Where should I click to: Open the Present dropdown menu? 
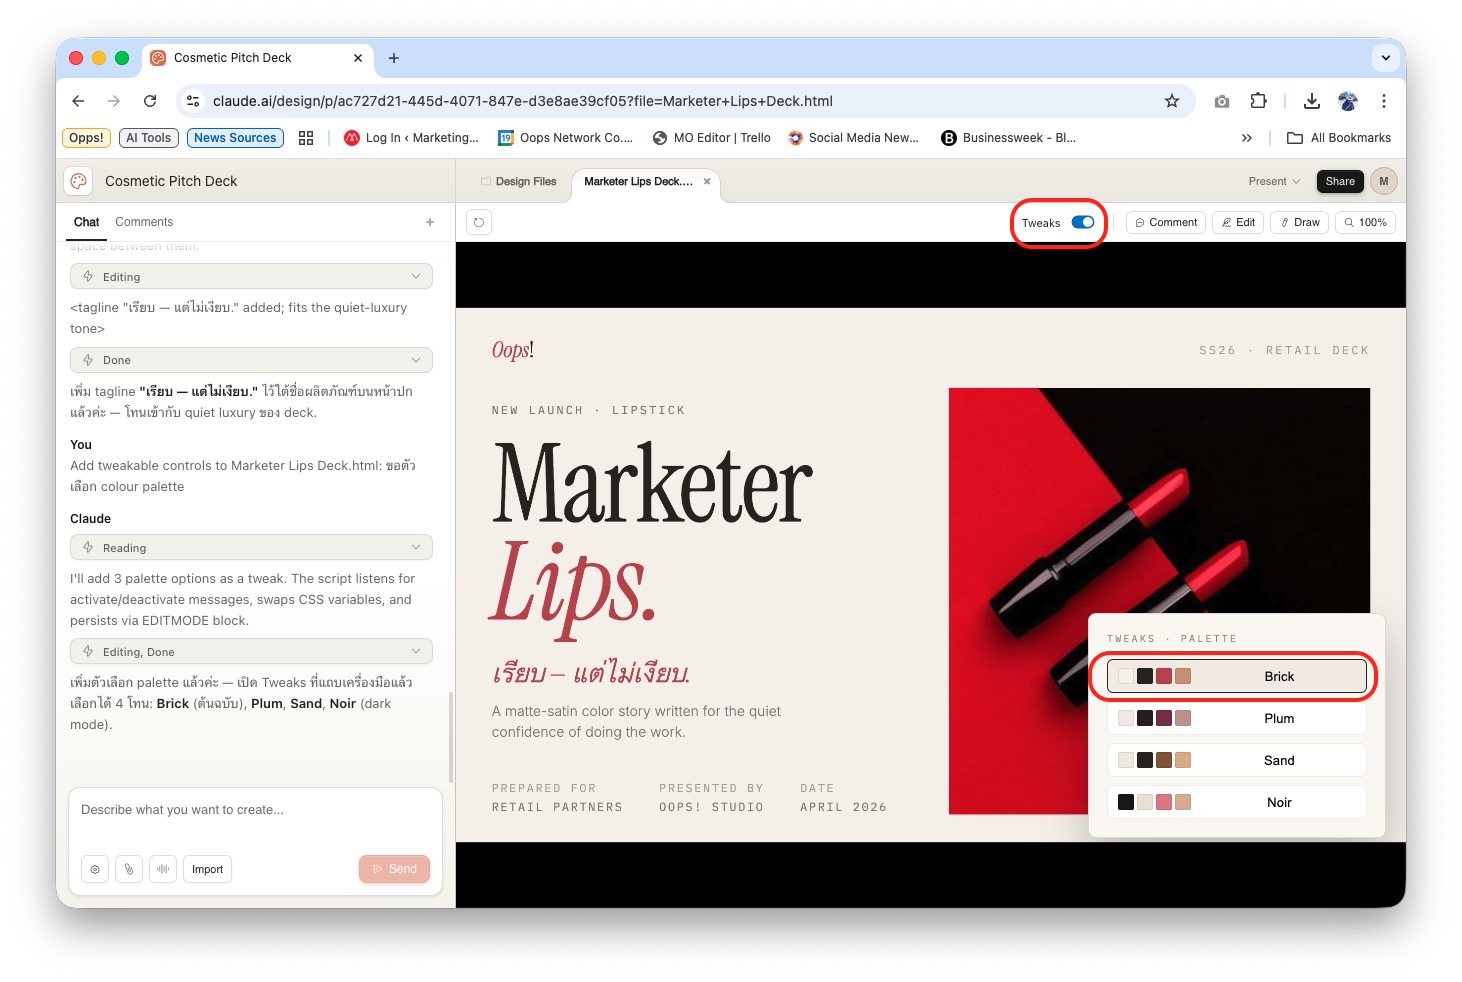tap(1274, 181)
